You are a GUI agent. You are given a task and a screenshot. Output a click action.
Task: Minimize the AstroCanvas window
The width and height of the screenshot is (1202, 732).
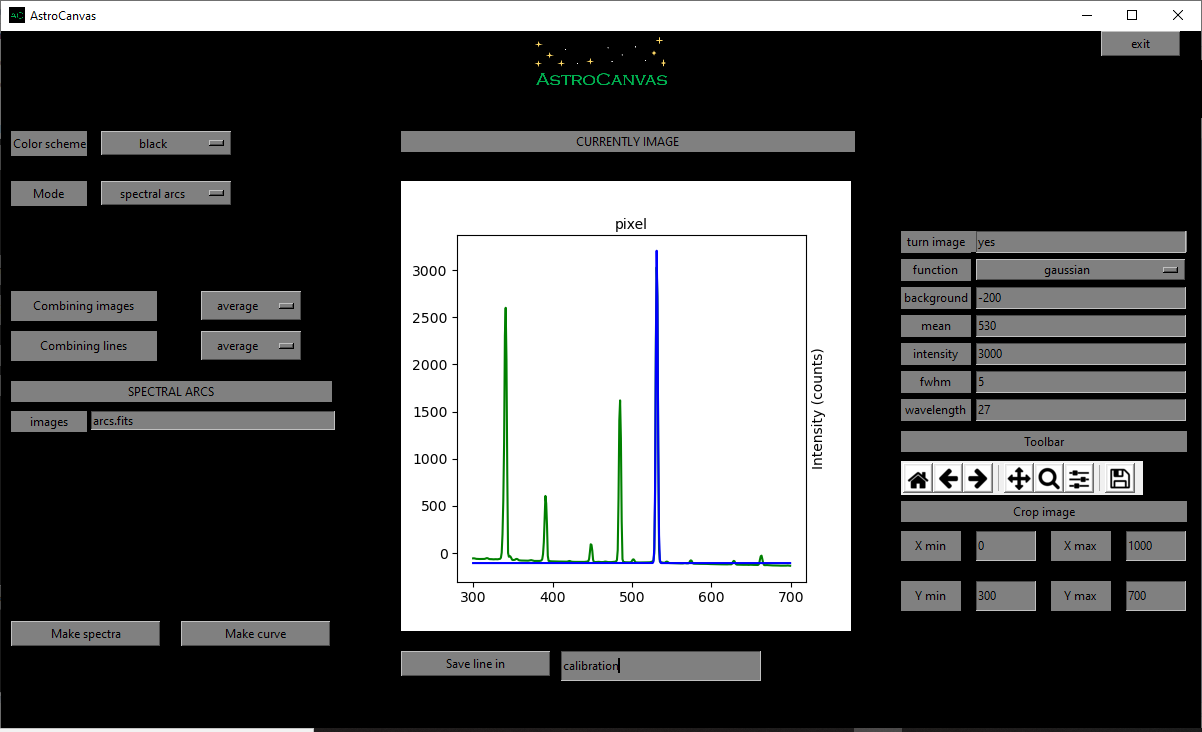(1086, 15)
